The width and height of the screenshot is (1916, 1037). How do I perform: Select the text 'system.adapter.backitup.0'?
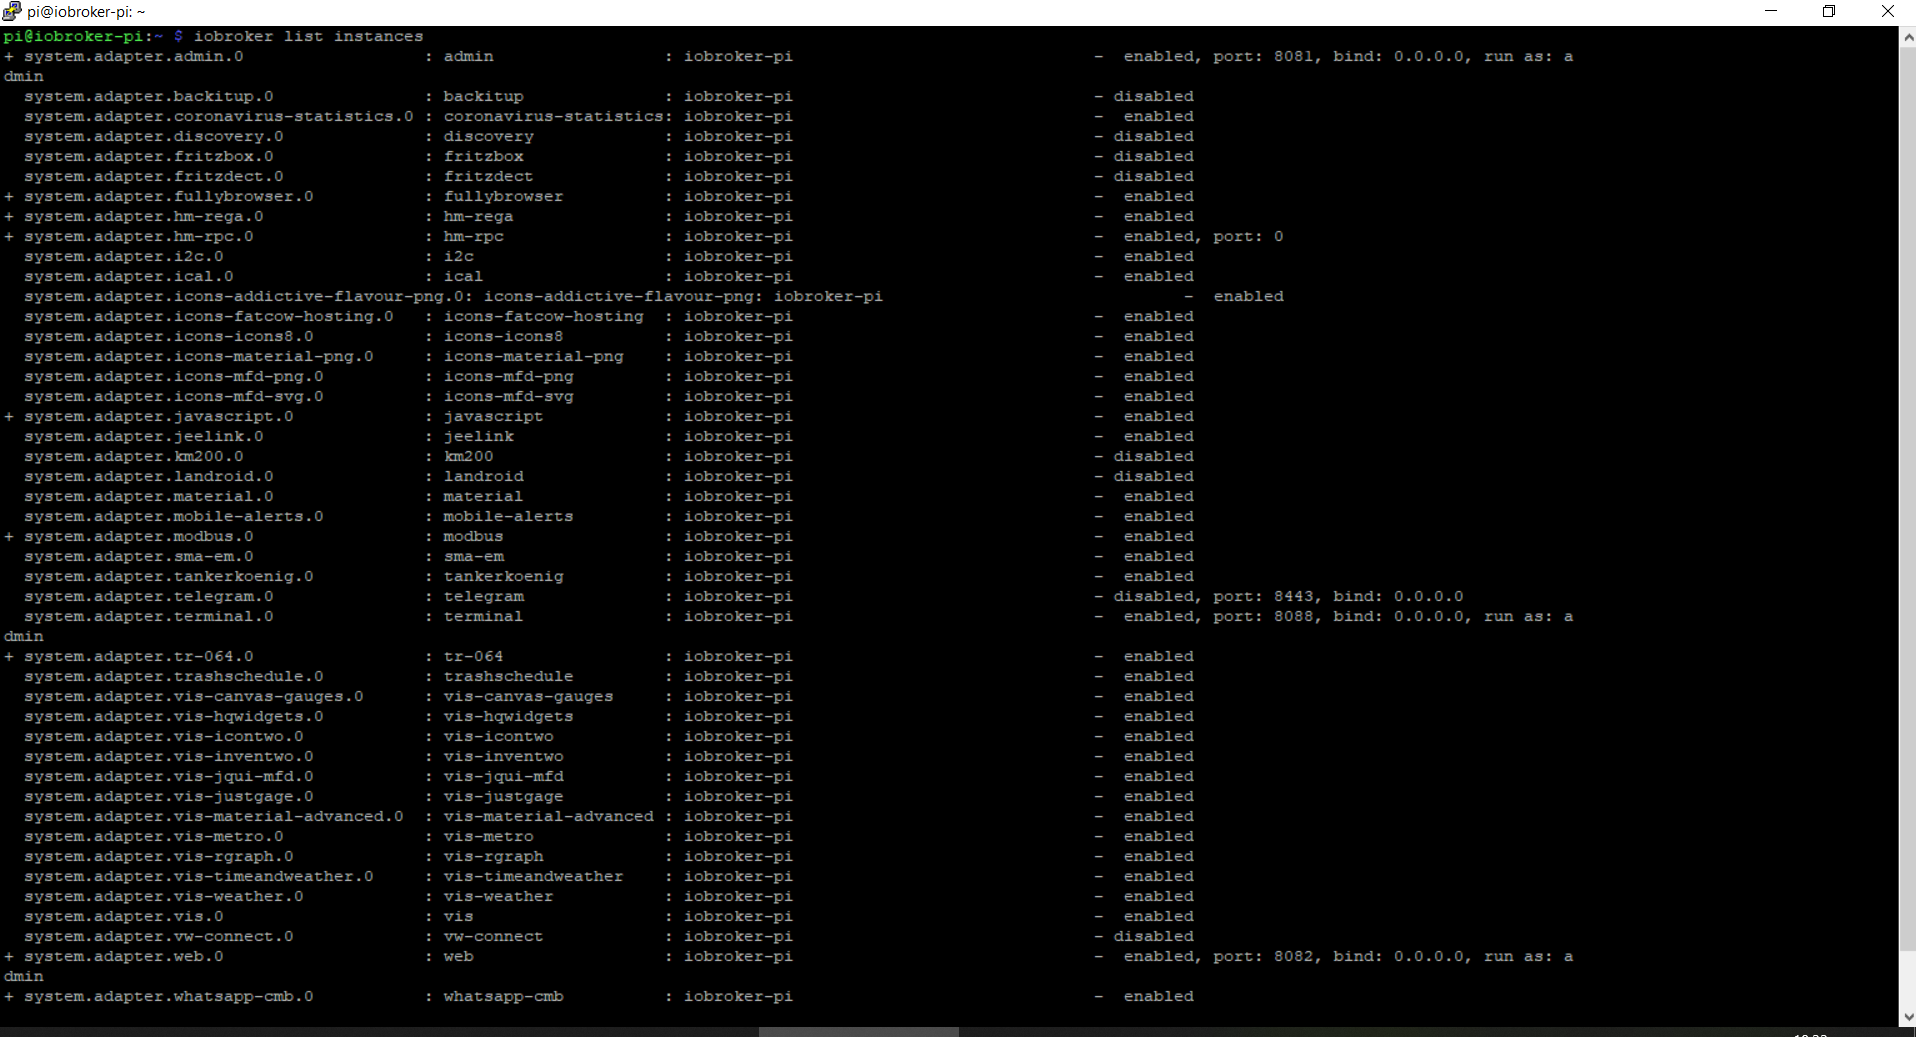pos(149,97)
